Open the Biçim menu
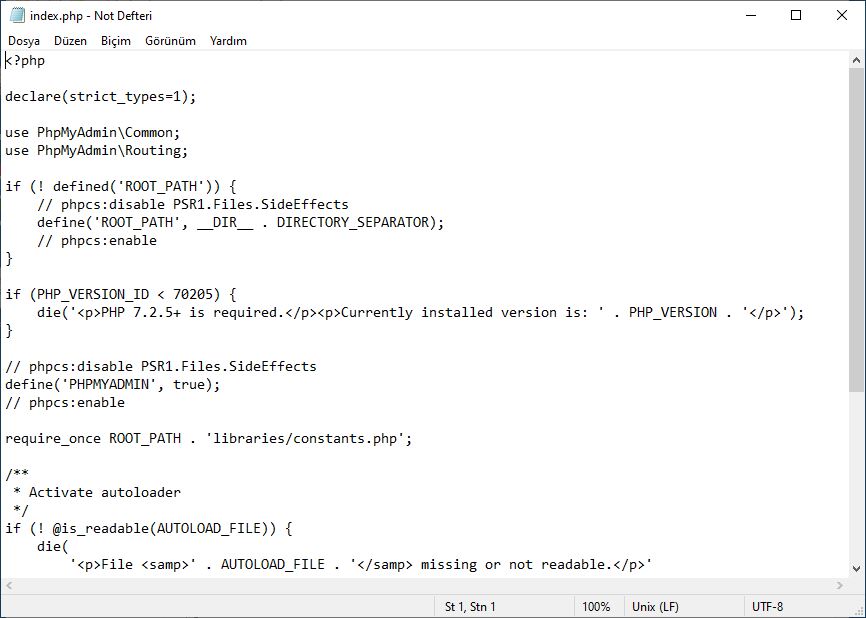Image resolution: width=866 pixels, height=618 pixels. (115, 41)
